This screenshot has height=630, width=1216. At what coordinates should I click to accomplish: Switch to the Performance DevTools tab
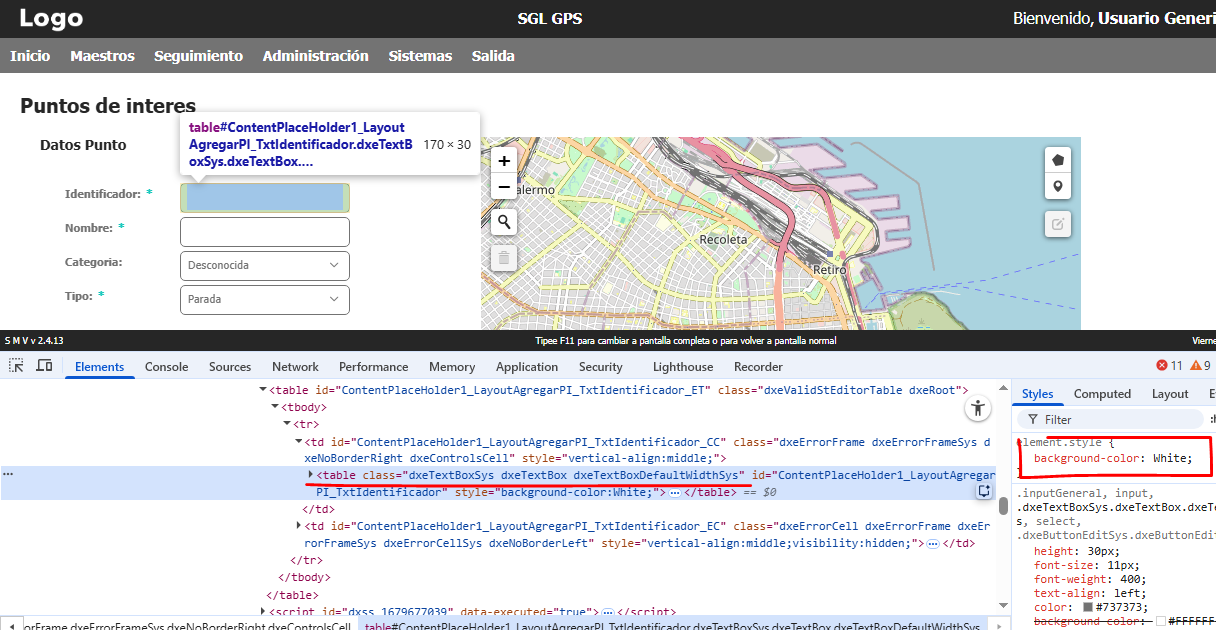[373, 367]
